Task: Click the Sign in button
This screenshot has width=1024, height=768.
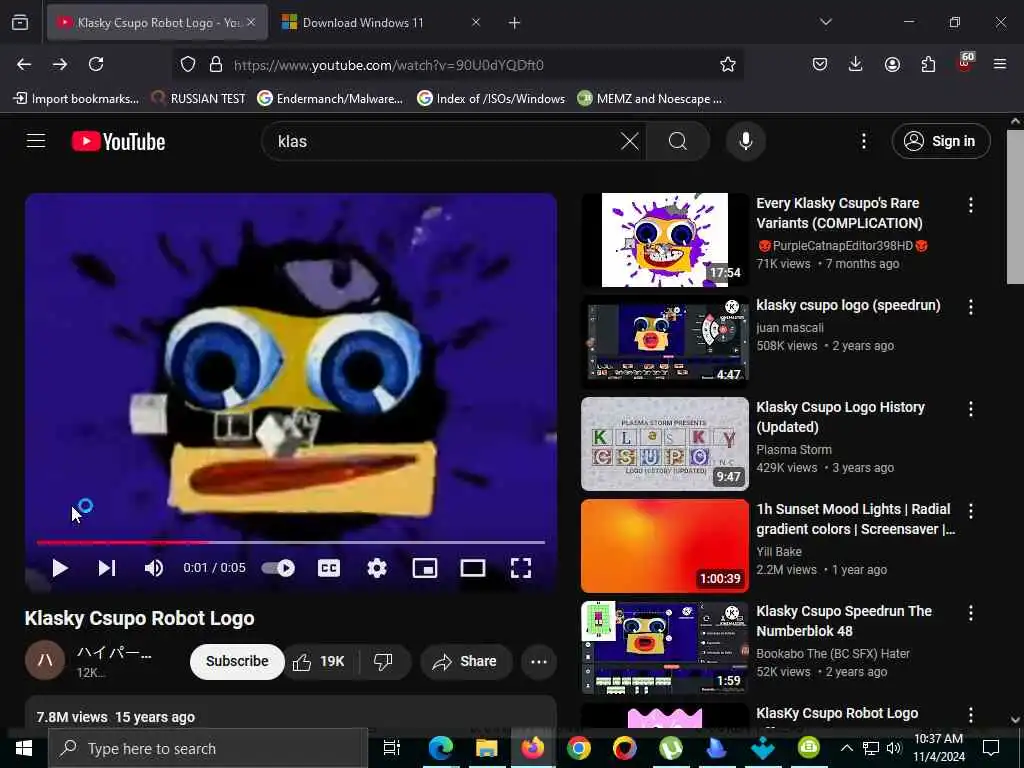Action: pyautogui.click(x=941, y=141)
